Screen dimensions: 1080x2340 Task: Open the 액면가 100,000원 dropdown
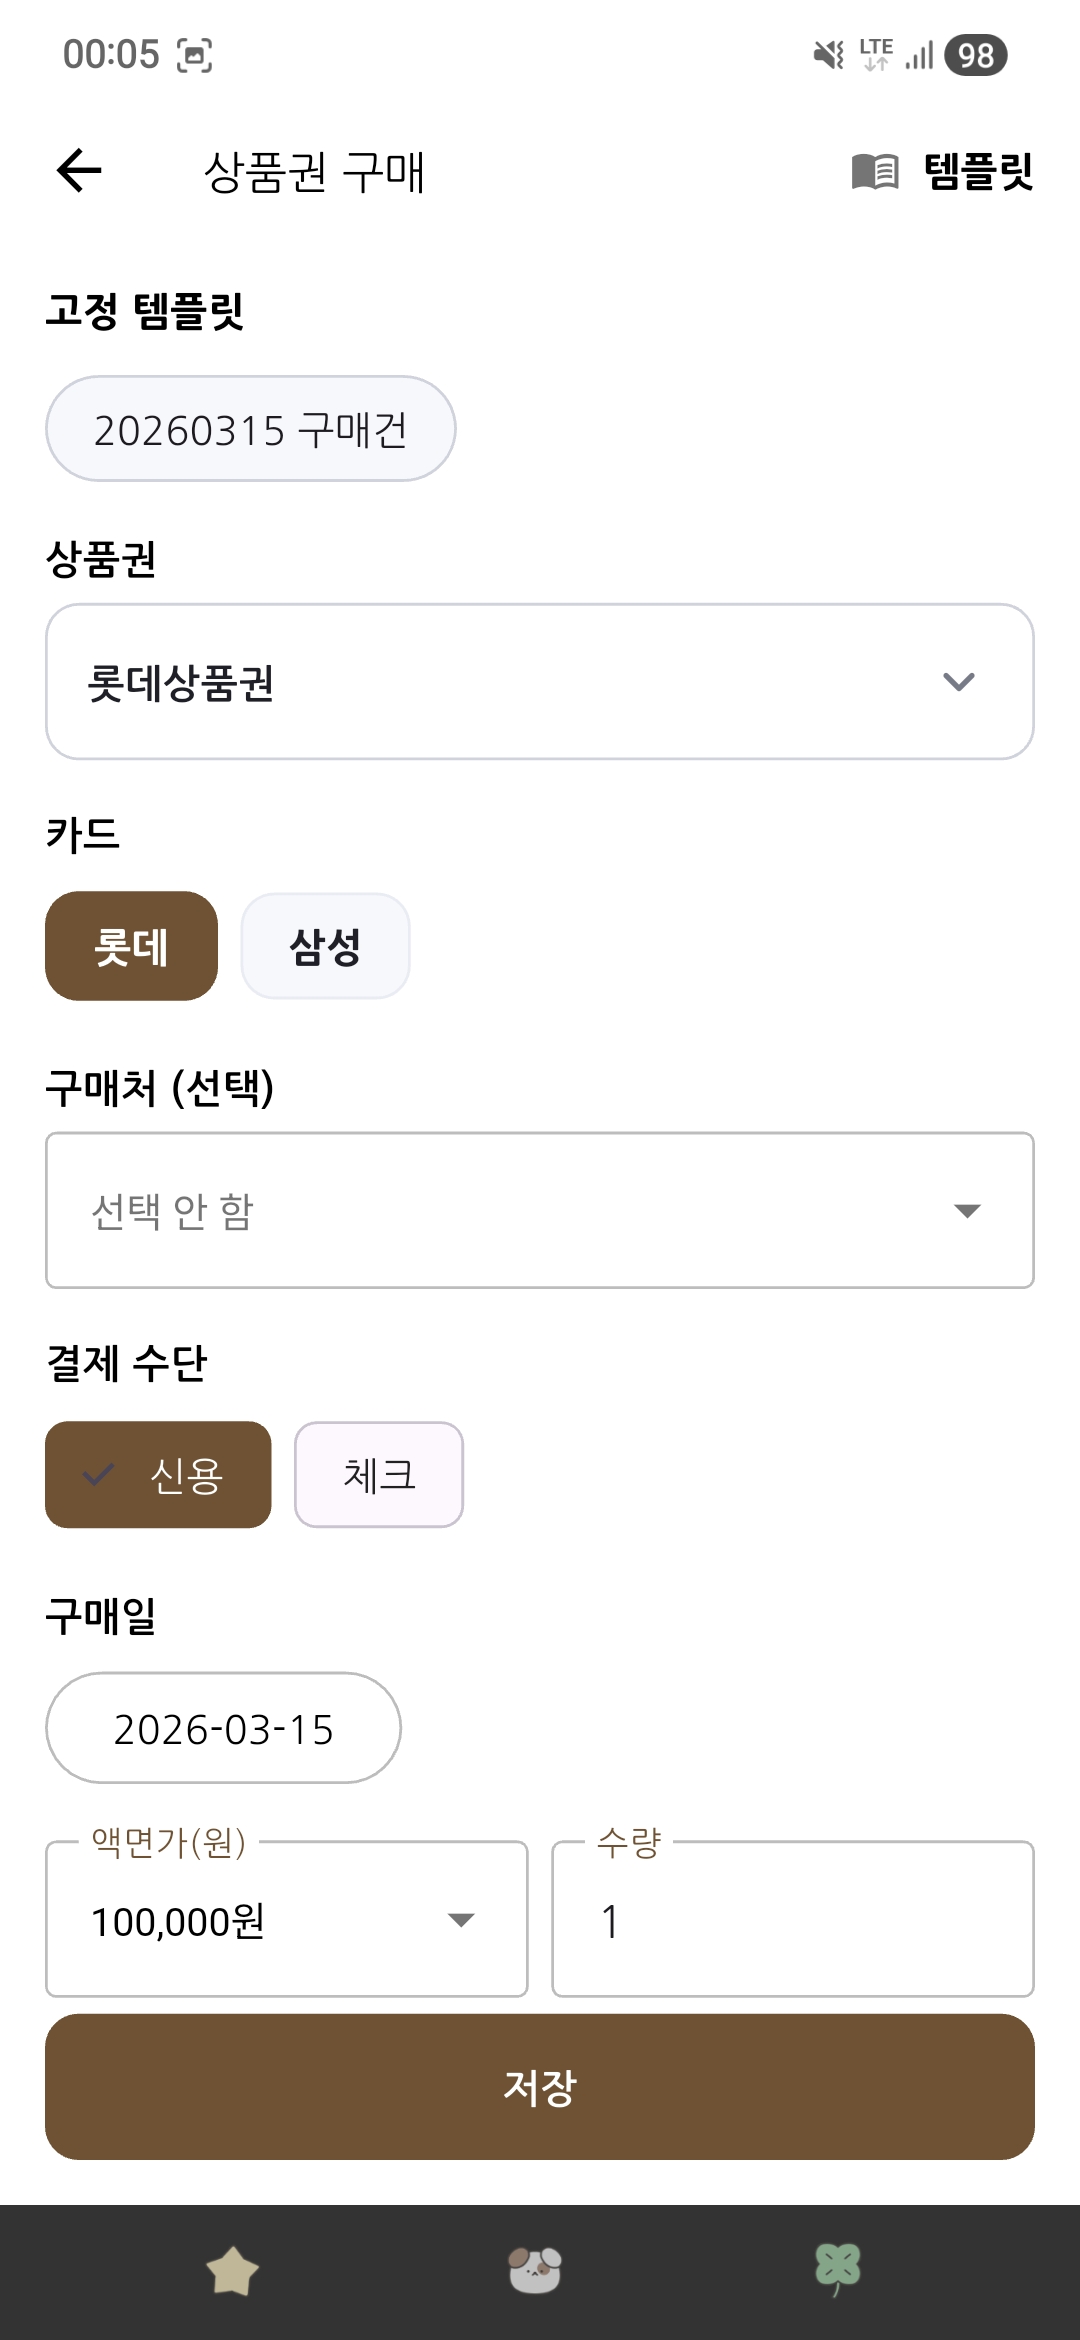[286, 1920]
